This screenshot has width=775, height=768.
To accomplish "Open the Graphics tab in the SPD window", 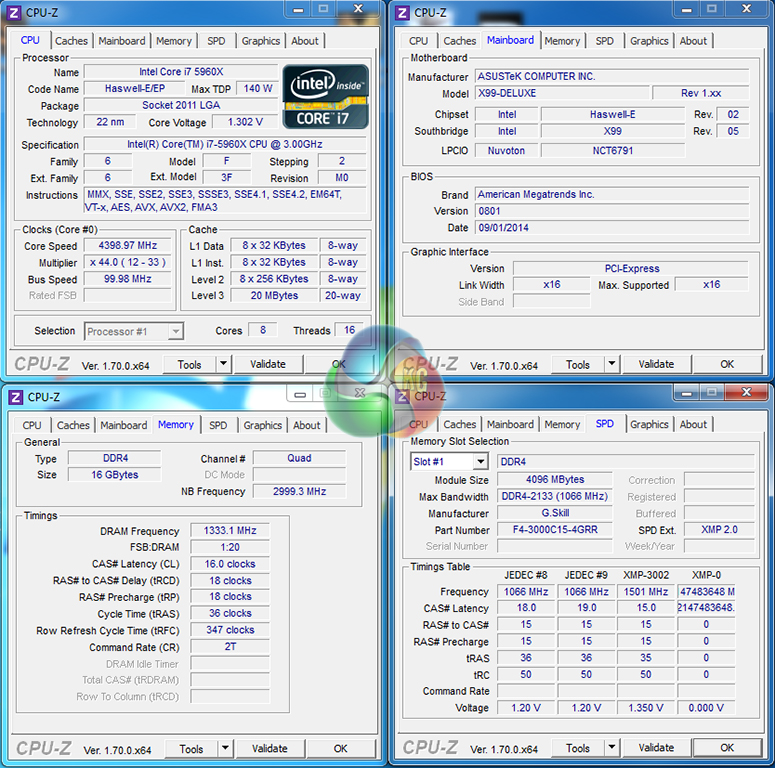I will pyautogui.click(x=649, y=424).
